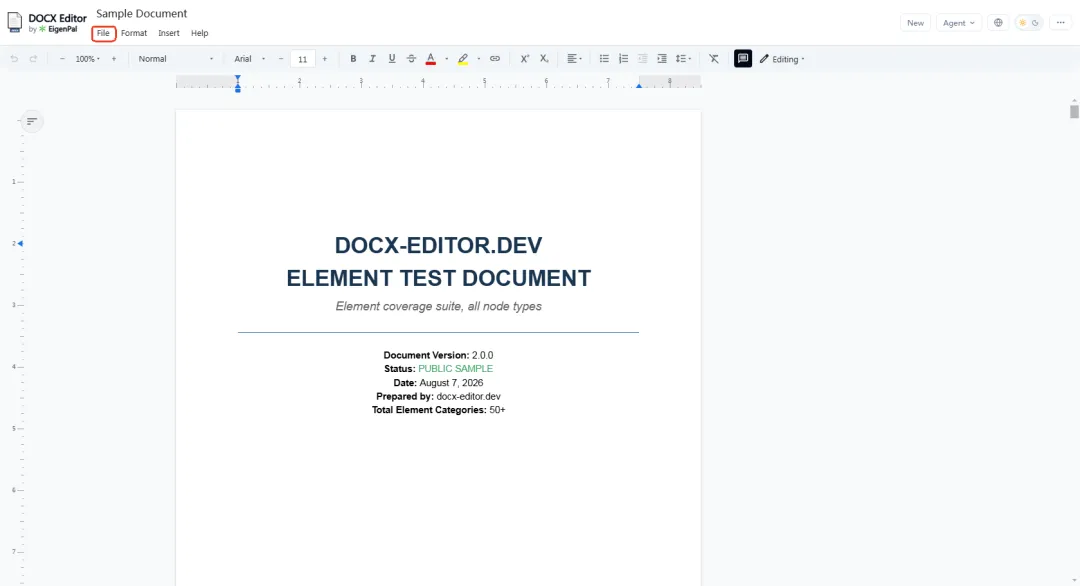Open the 100% zoom level dropdown
The image size is (1080, 586).
[87, 59]
